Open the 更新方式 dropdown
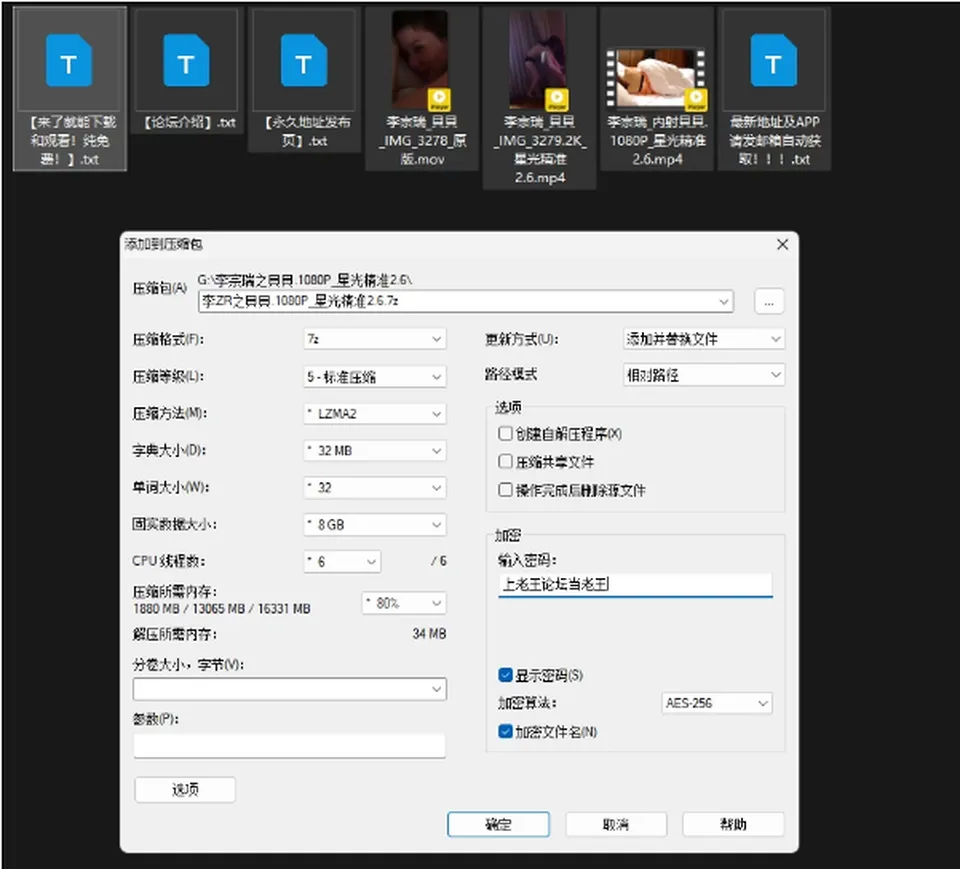The width and height of the screenshot is (960, 869). pos(703,339)
